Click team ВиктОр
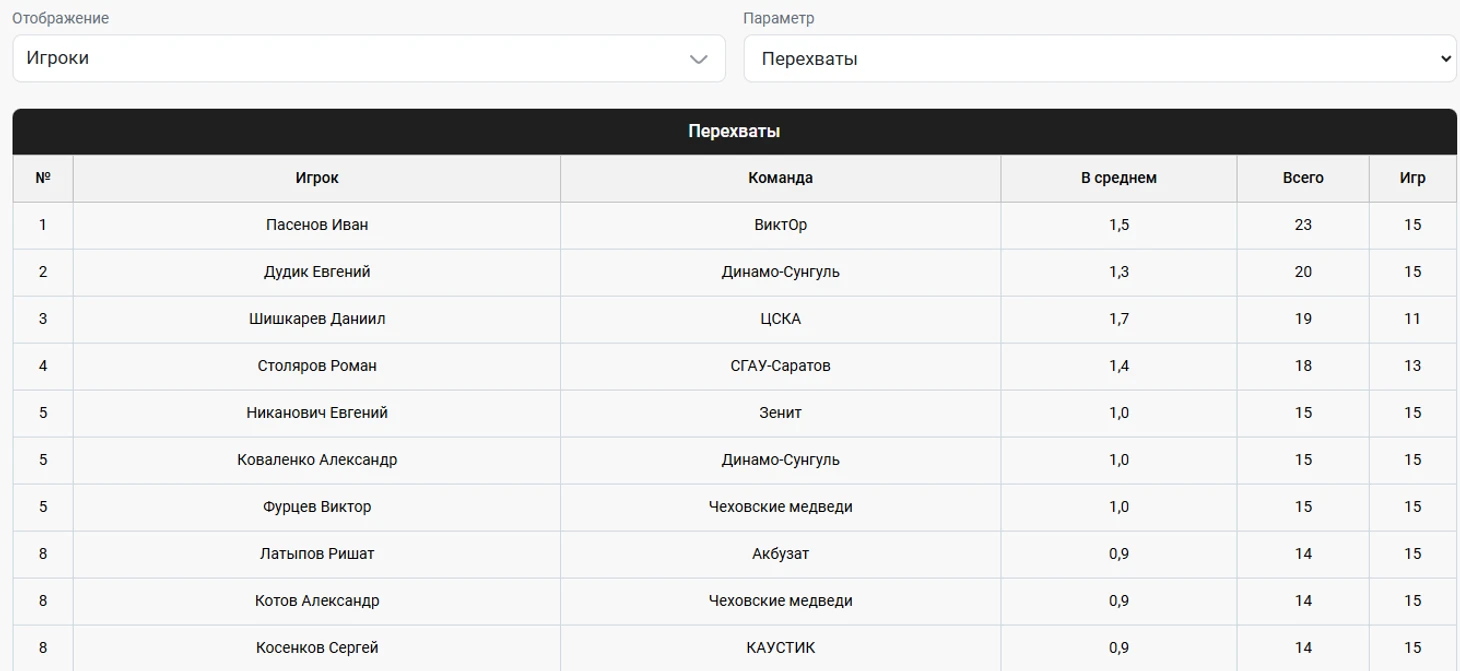This screenshot has height=671, width=1460. 781,225
